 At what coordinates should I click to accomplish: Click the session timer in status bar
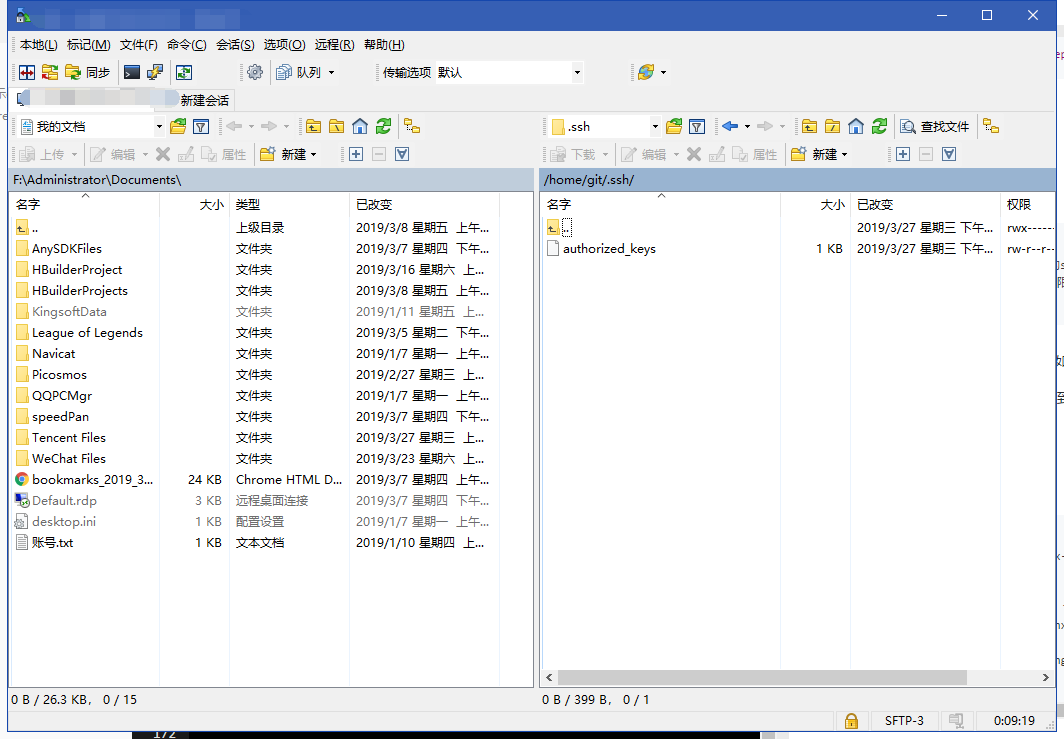click(x=1016, y=721)
